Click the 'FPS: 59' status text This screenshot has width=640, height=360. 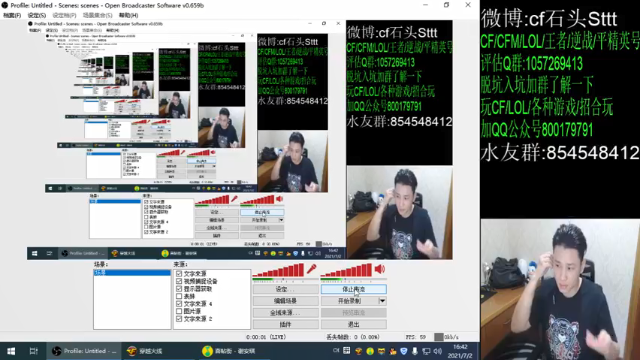416,337
